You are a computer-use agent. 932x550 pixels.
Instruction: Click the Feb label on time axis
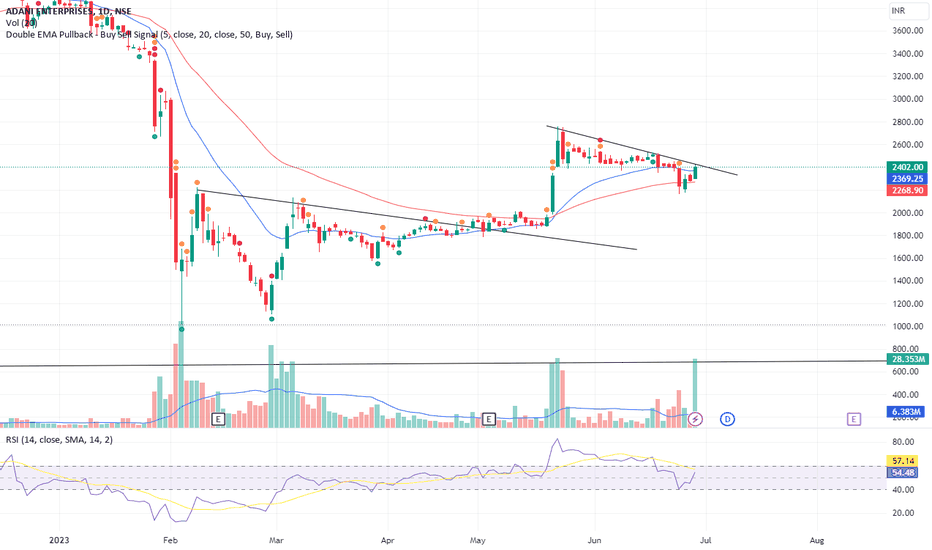(171, 540)
